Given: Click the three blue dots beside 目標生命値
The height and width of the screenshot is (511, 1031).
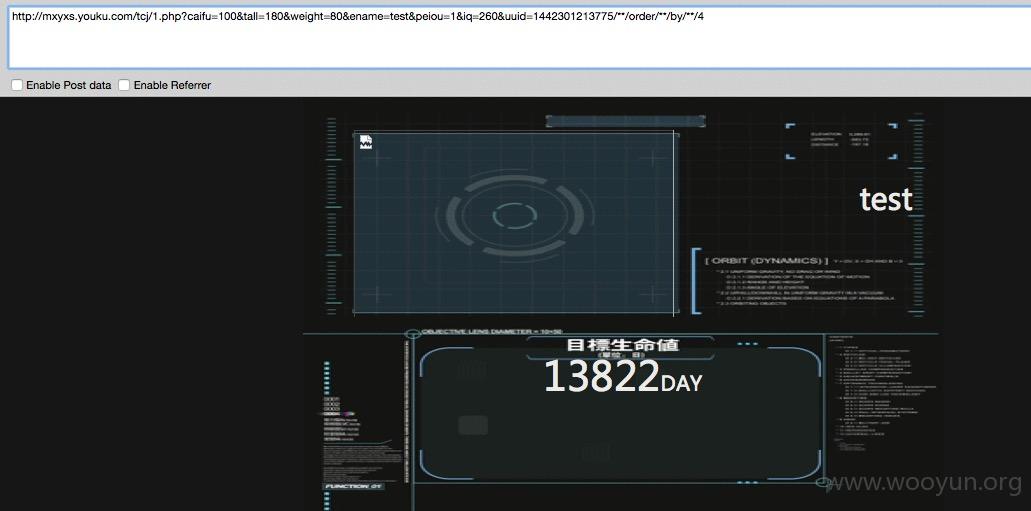Looking at the screenshot, I should click(x=748, y=344).
